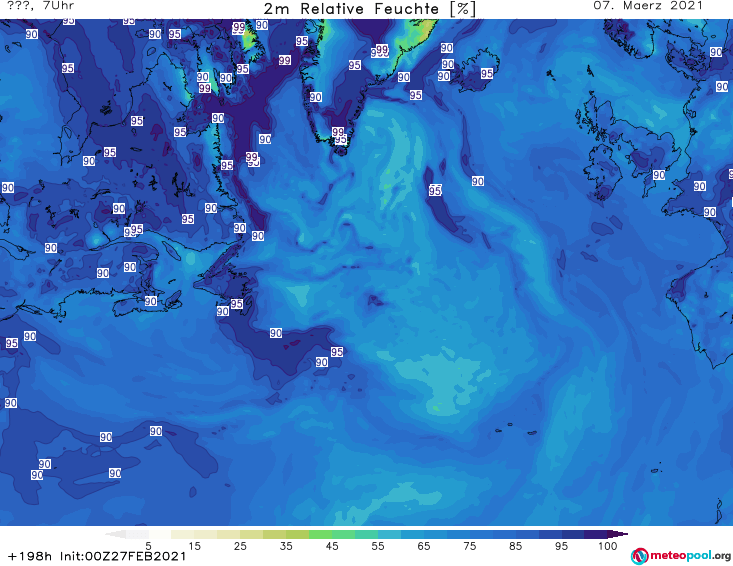
Task: Click the '85' value on the color scale
Action: (515, 545)
